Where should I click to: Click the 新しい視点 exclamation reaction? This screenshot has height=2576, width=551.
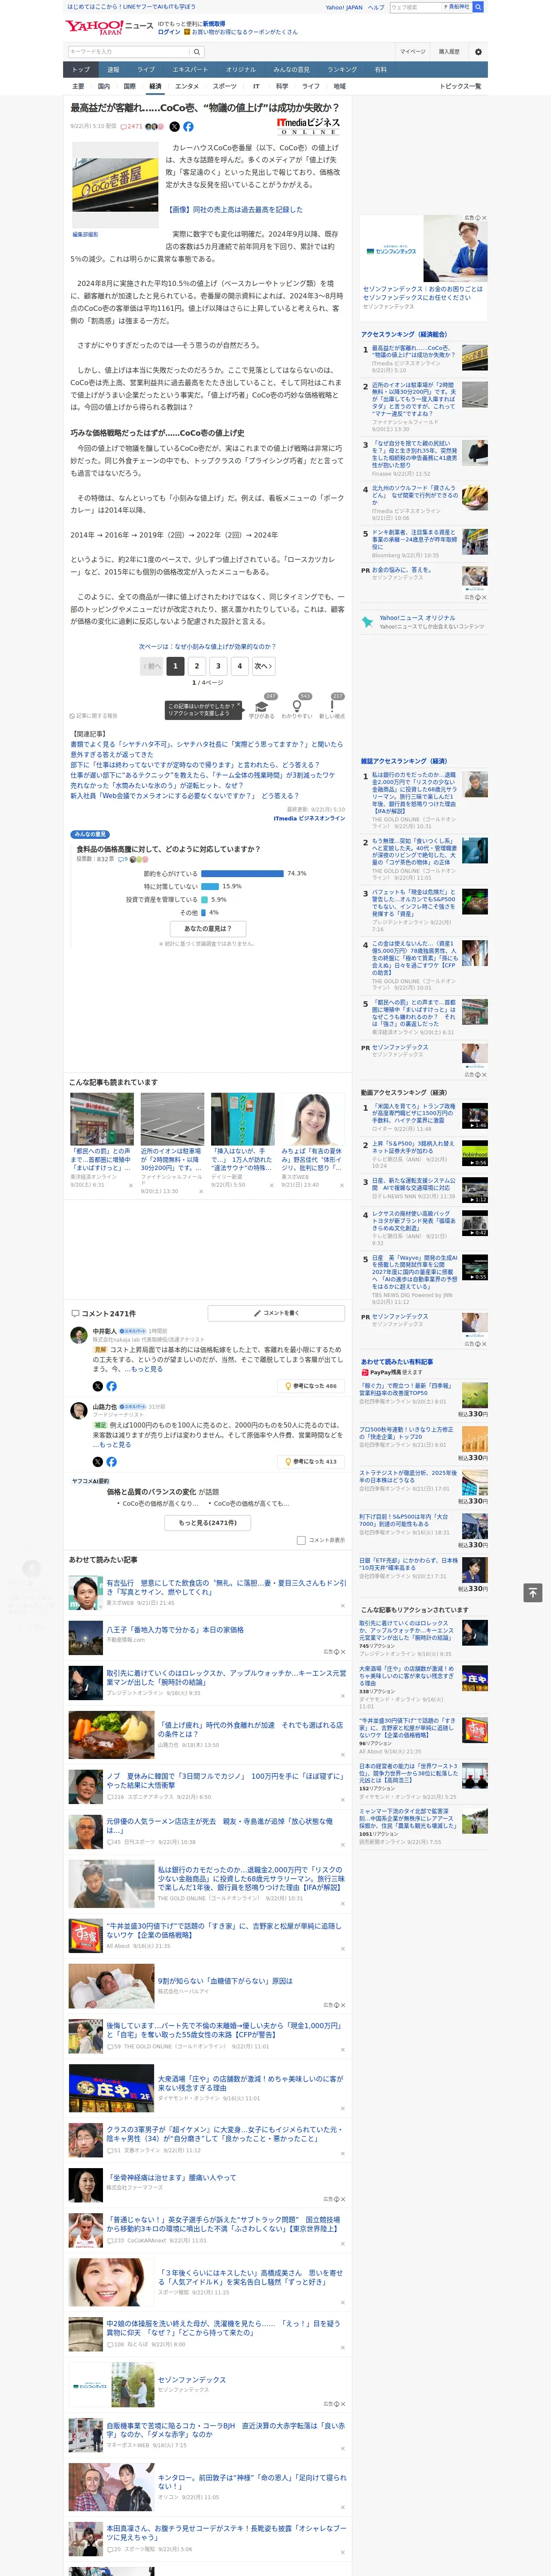(332, 708)
